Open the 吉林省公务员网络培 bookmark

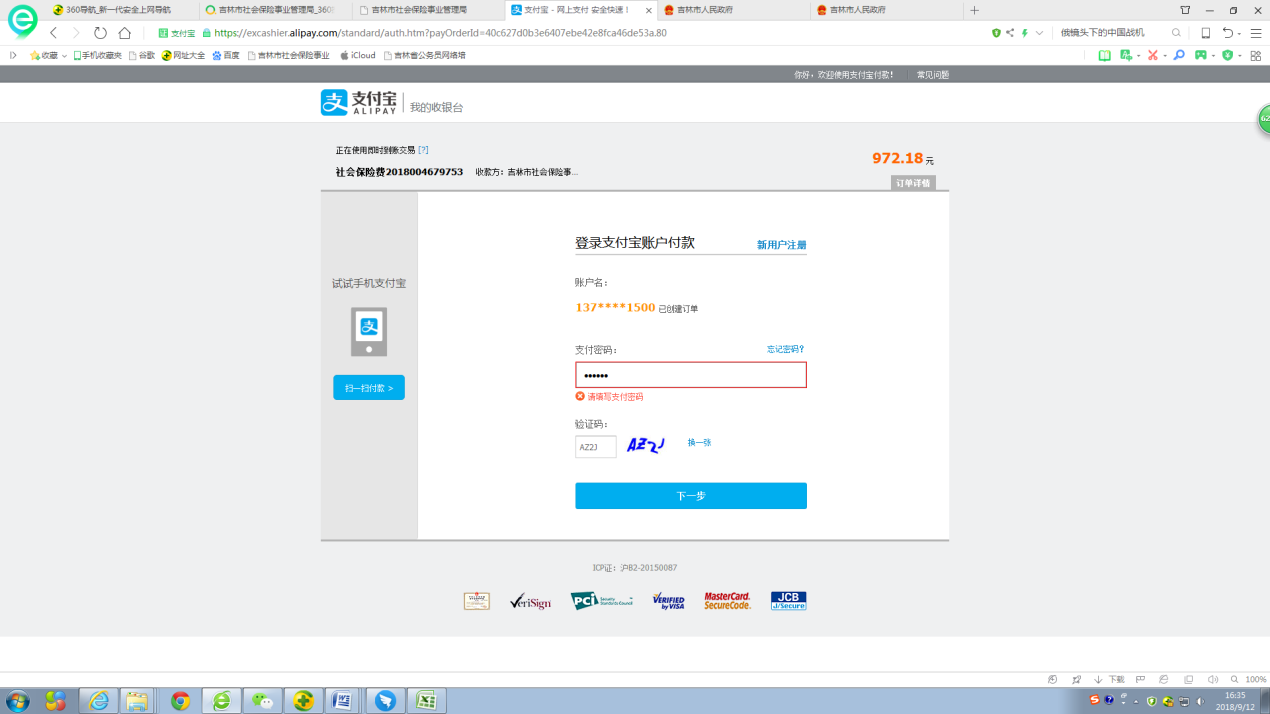(x=425, y=55)
